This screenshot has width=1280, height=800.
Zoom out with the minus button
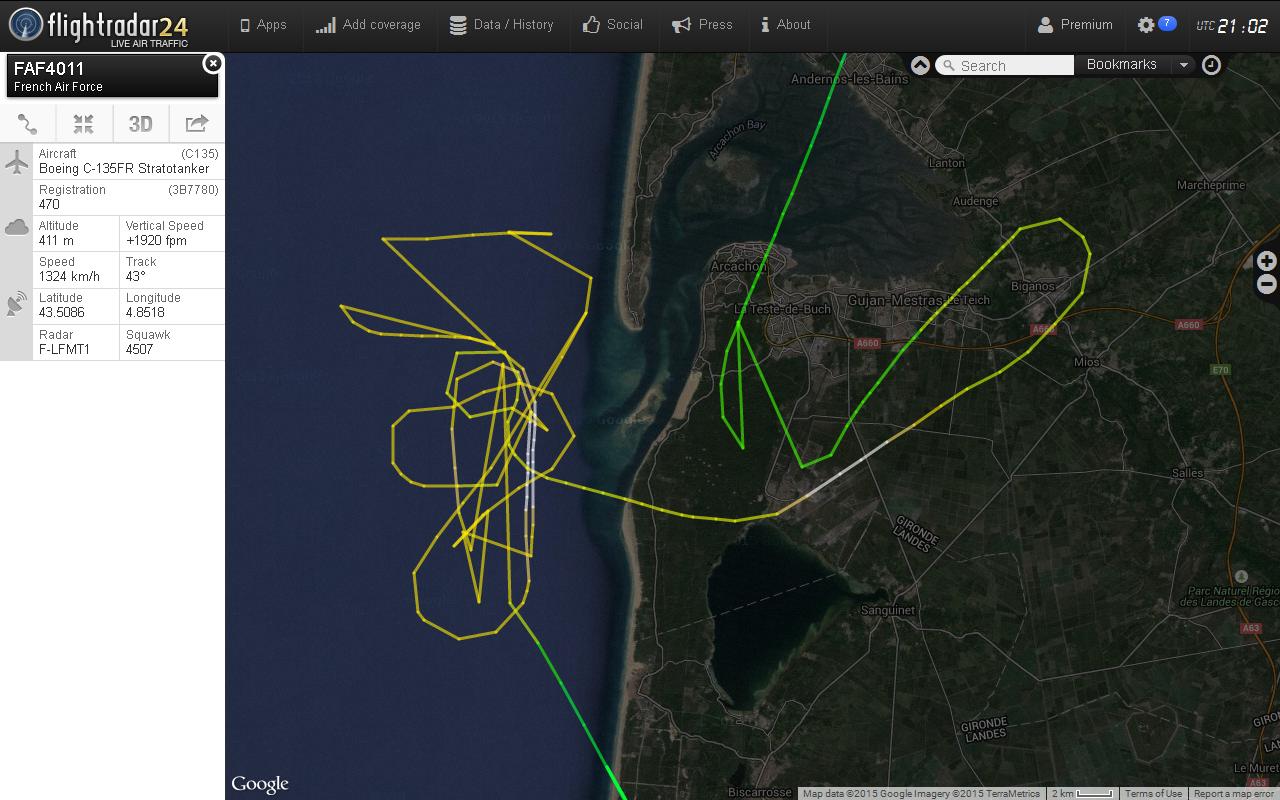coord(1266,285)
